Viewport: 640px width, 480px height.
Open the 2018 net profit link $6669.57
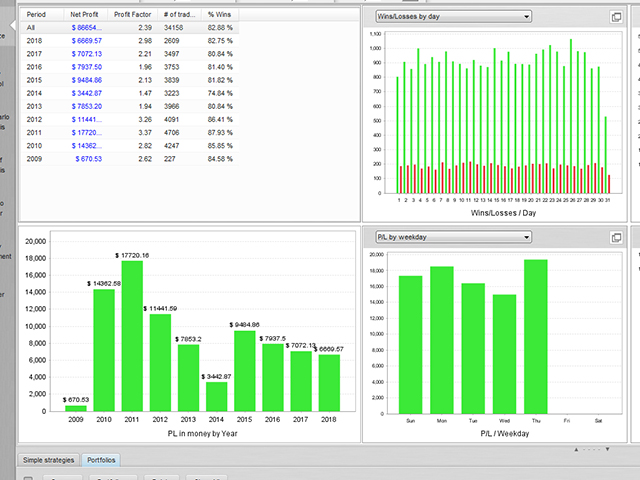(x=87, y=41)
